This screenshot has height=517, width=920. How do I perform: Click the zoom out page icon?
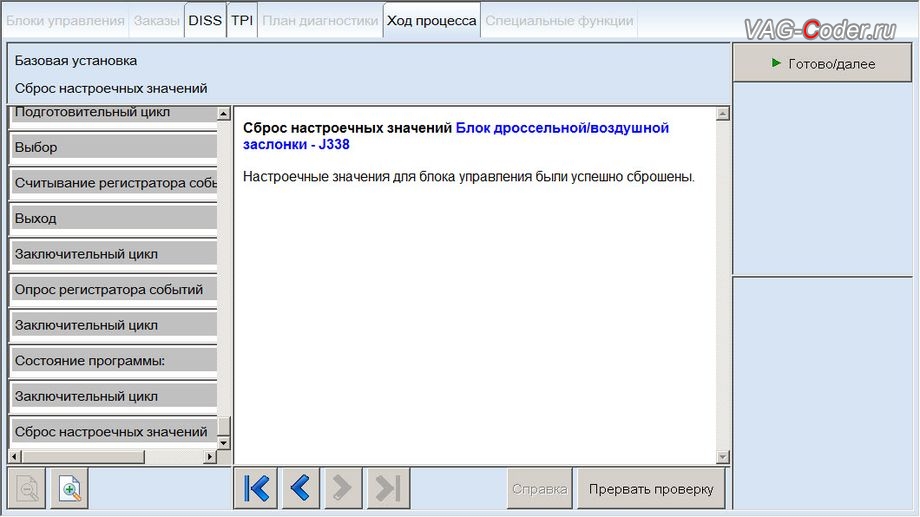click(27, 488)
